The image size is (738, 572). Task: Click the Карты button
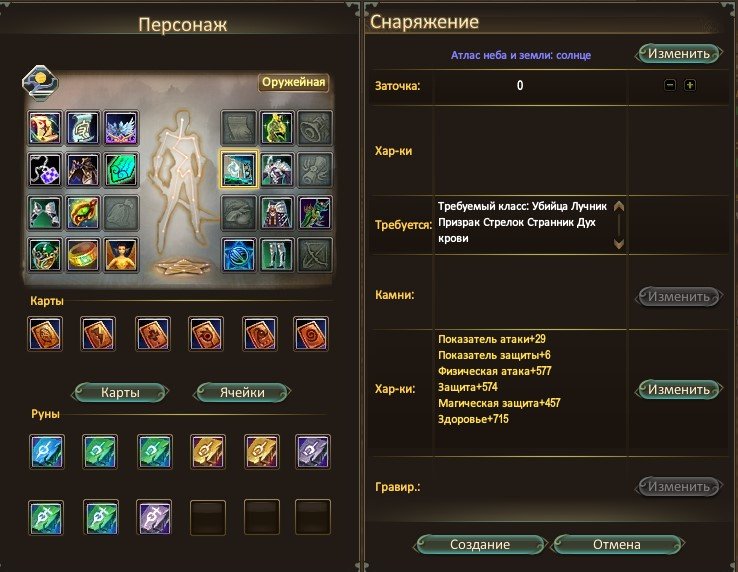[x=120, y=393]
